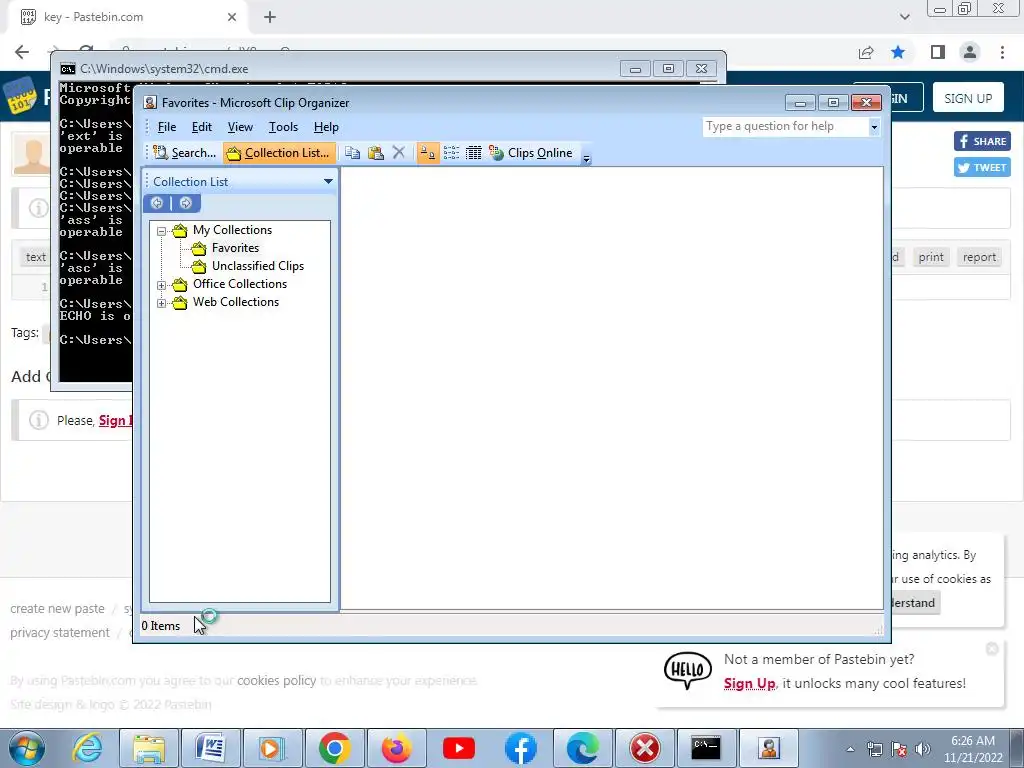Collapse the My Collections tree node
Image resolution: width=1024 pixels, height=768 pixels.
coord(161,231)
